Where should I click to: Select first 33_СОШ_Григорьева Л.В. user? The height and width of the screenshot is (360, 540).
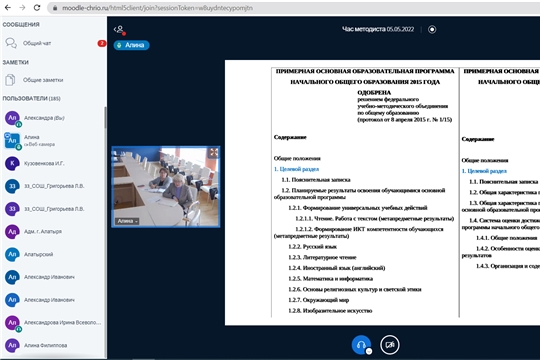point(53,186)
